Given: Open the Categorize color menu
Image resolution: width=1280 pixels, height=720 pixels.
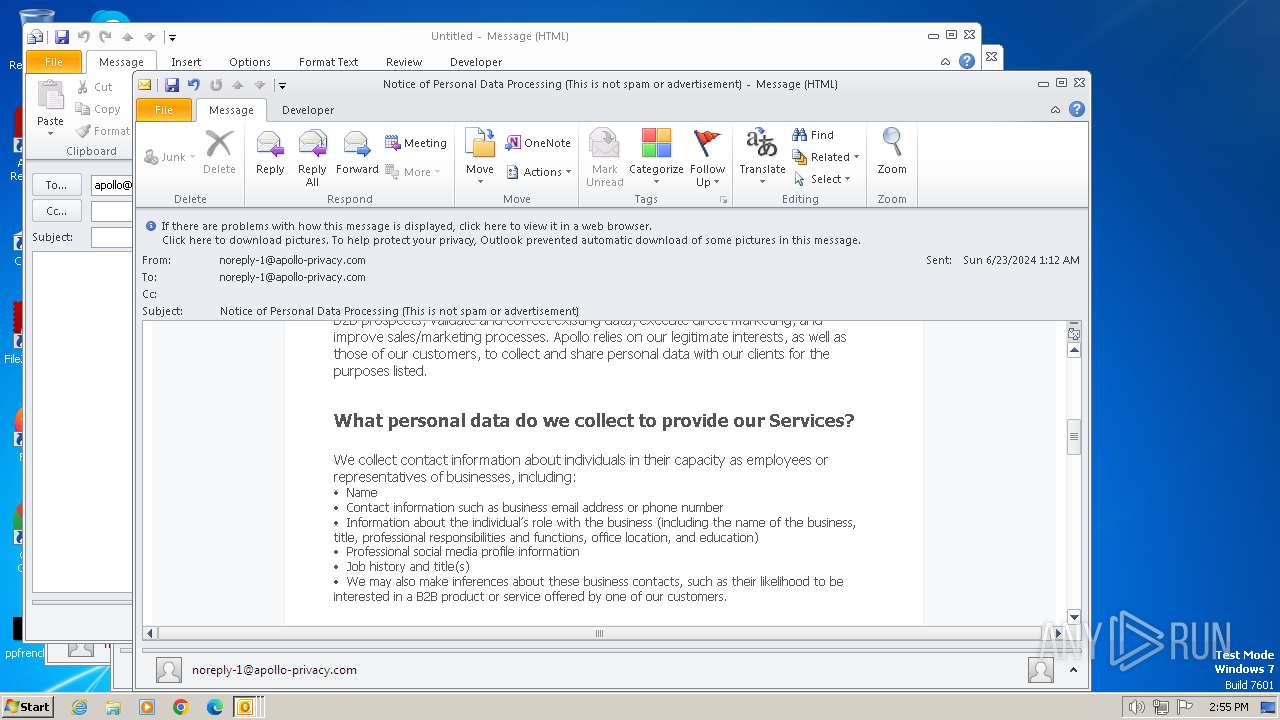Looking at the screenshot, I should [656, 157].
